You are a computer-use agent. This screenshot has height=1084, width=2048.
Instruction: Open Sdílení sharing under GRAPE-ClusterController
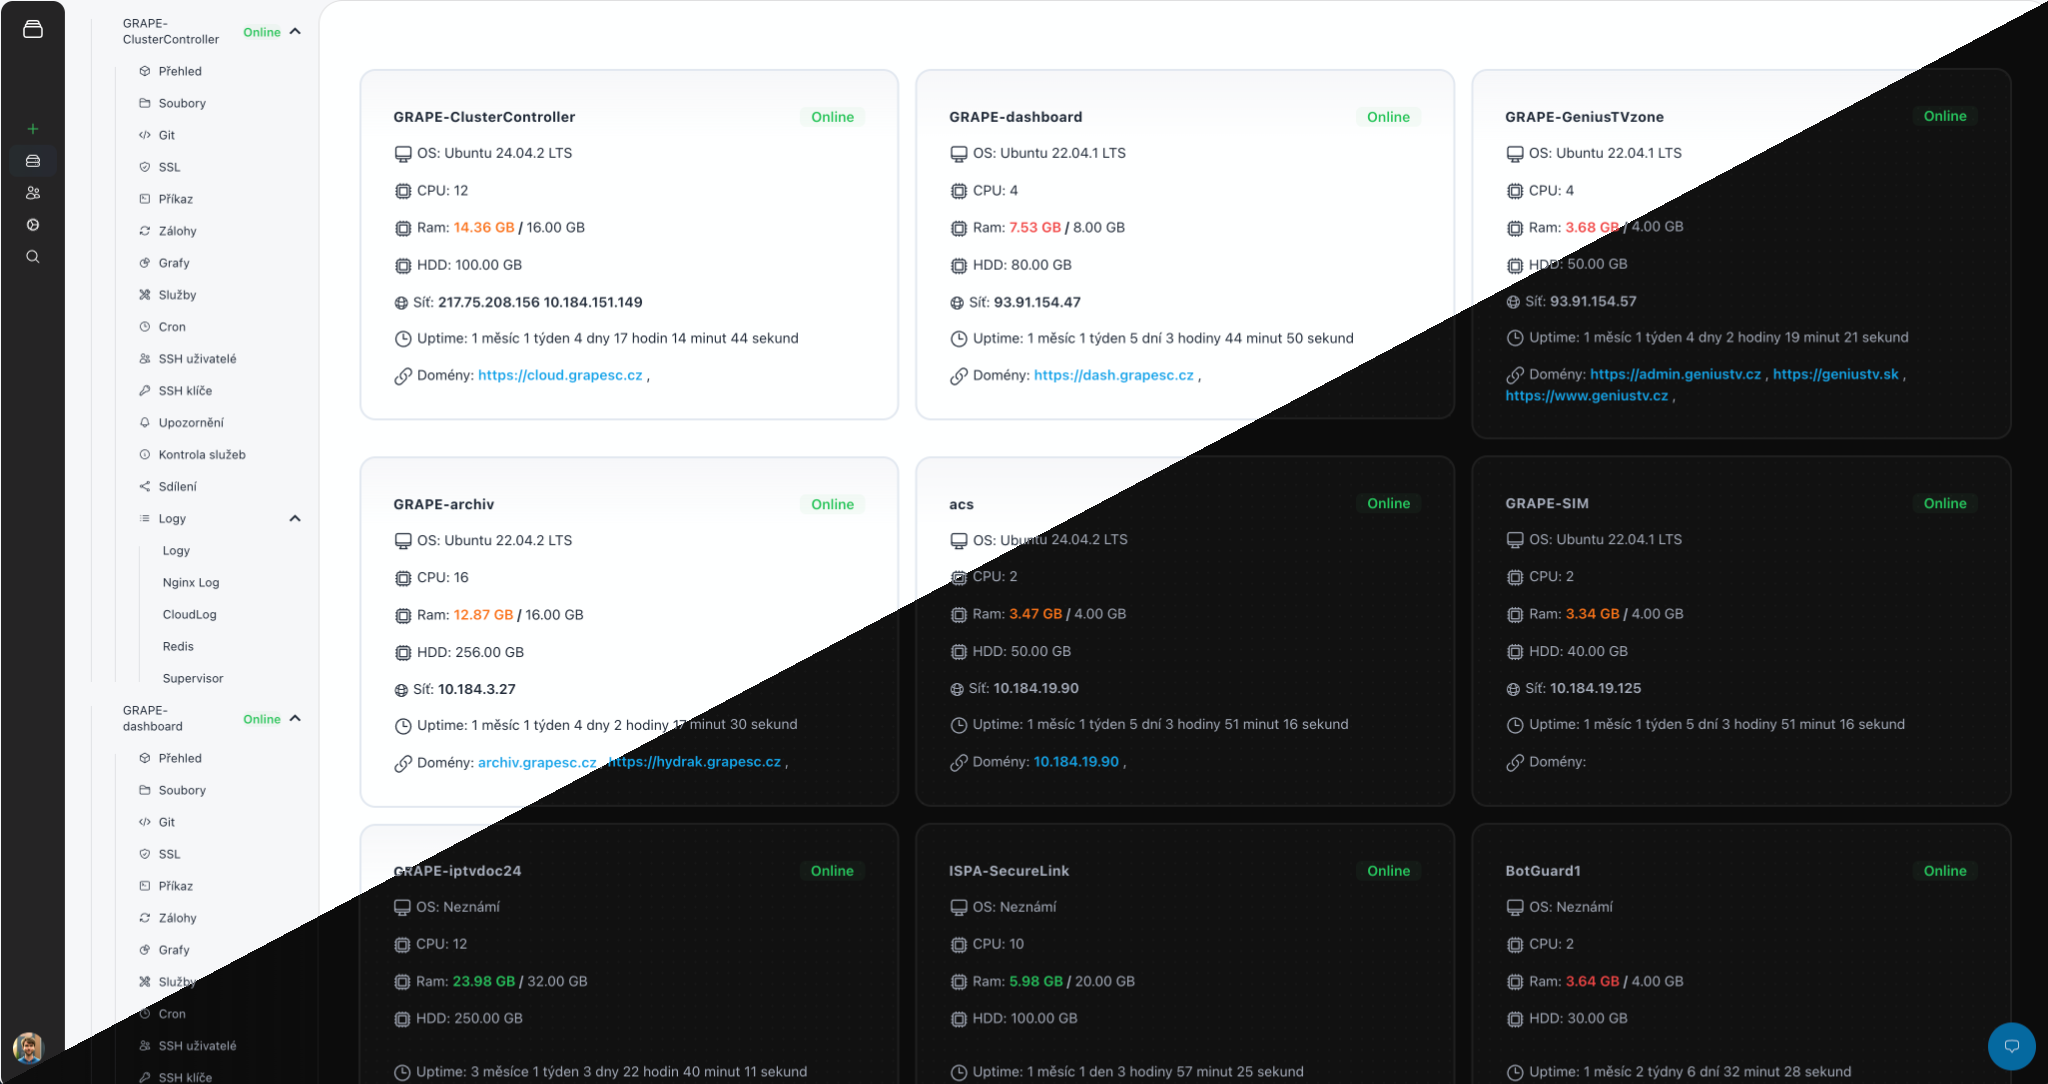pos(177,487)
